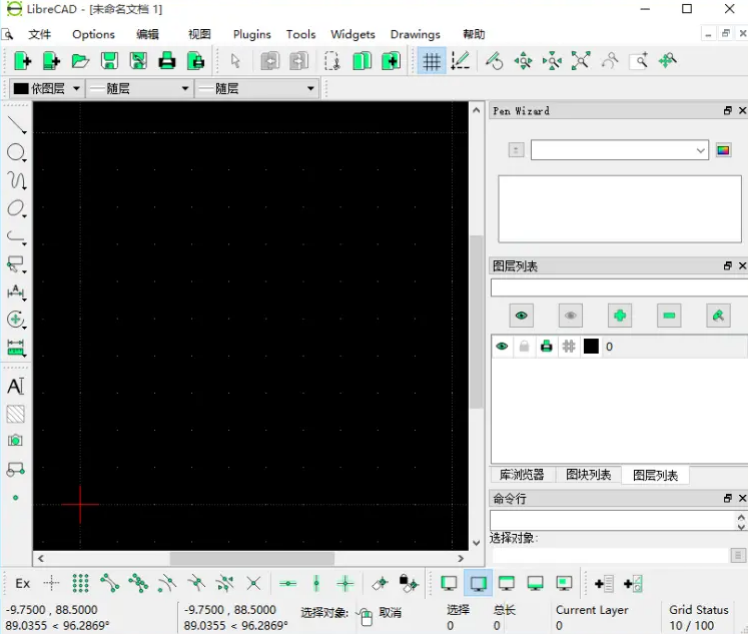
Task: Click the zoom in icon
Action: 523,61
